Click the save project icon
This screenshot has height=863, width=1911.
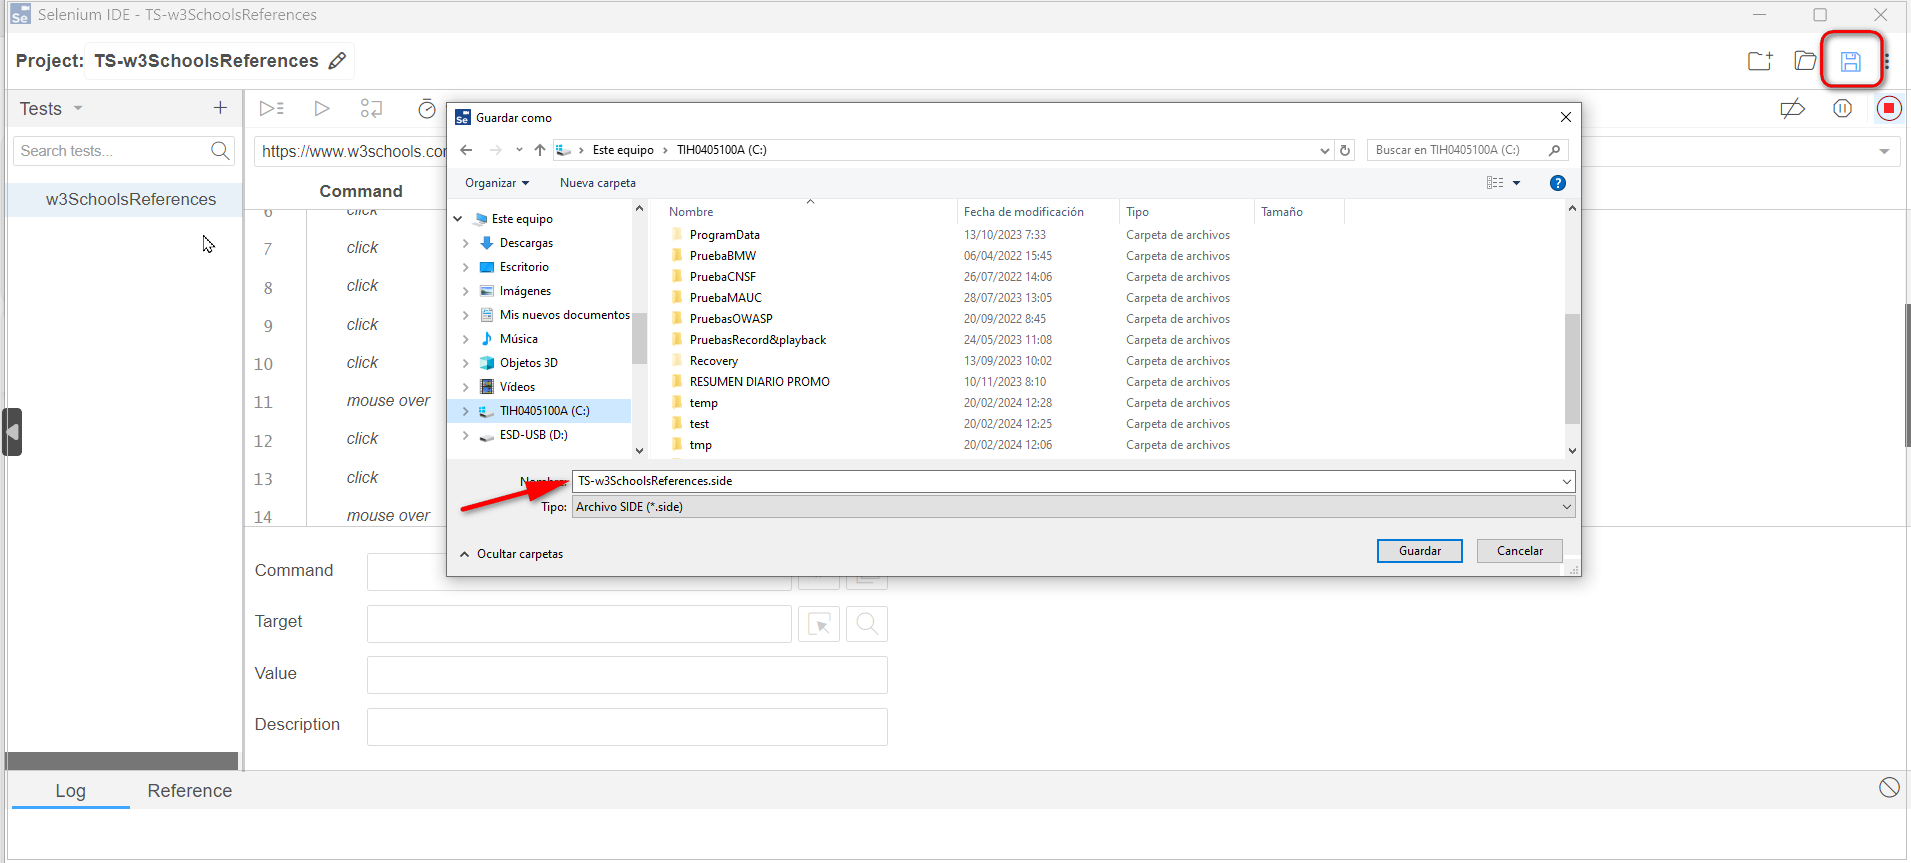(1850, 61)
